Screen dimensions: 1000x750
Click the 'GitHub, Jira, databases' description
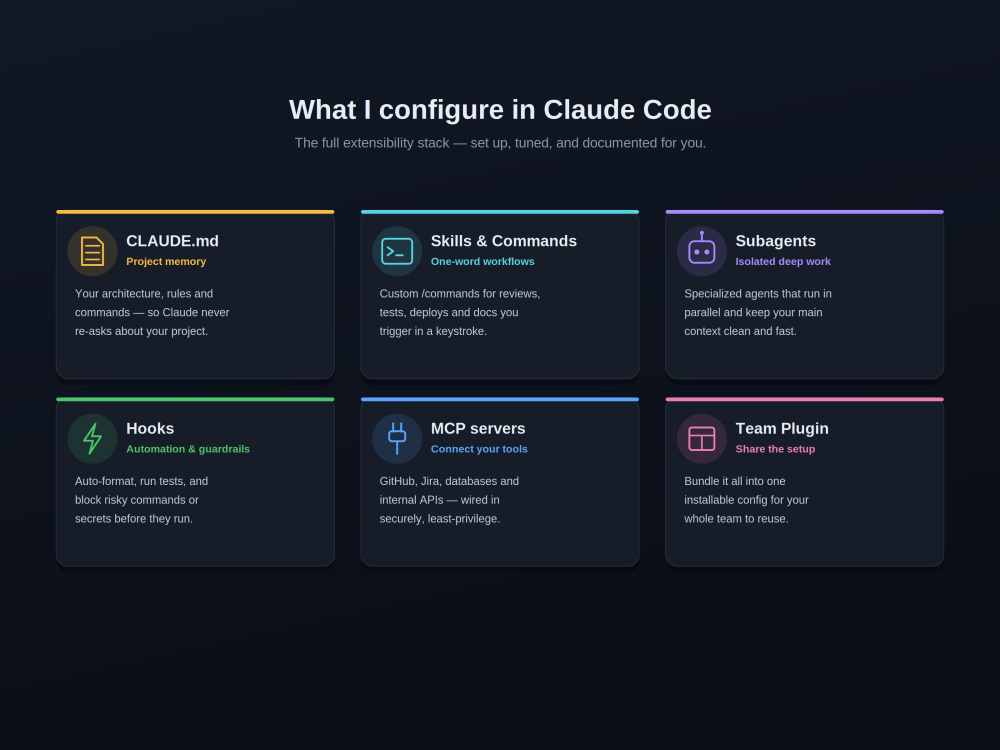[x=449, y=500]
